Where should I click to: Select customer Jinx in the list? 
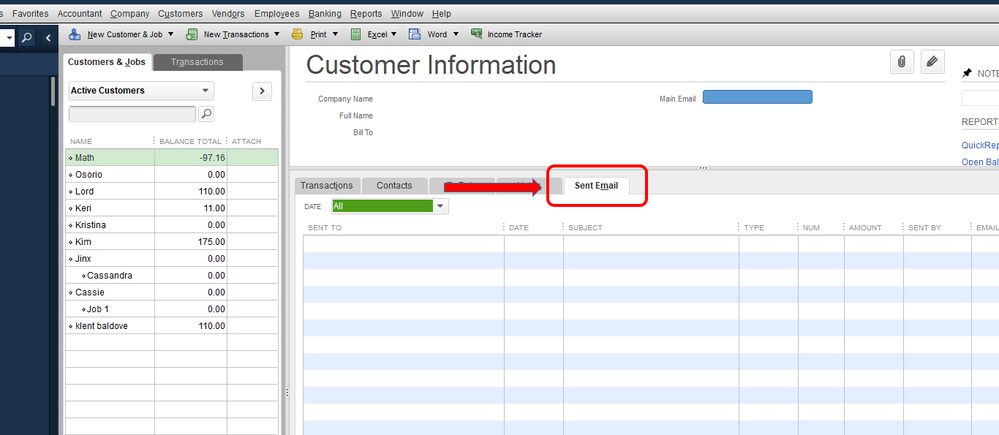pos(172,259)
